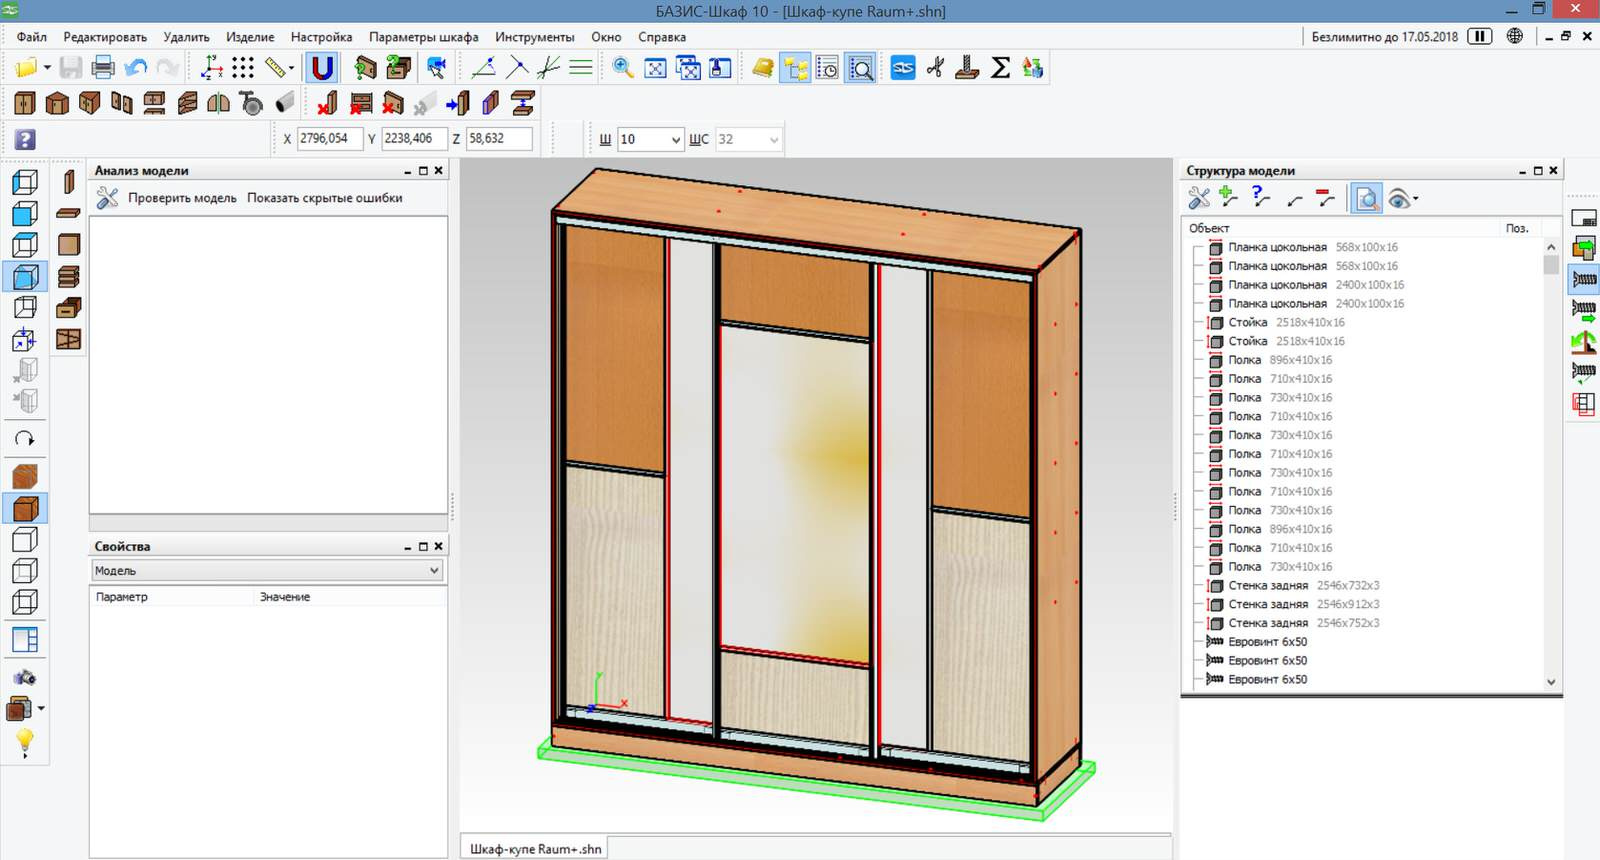Open the Параметры шкафа menu
The height and width of the screenshot is (860, 1600).
[423, 37]
